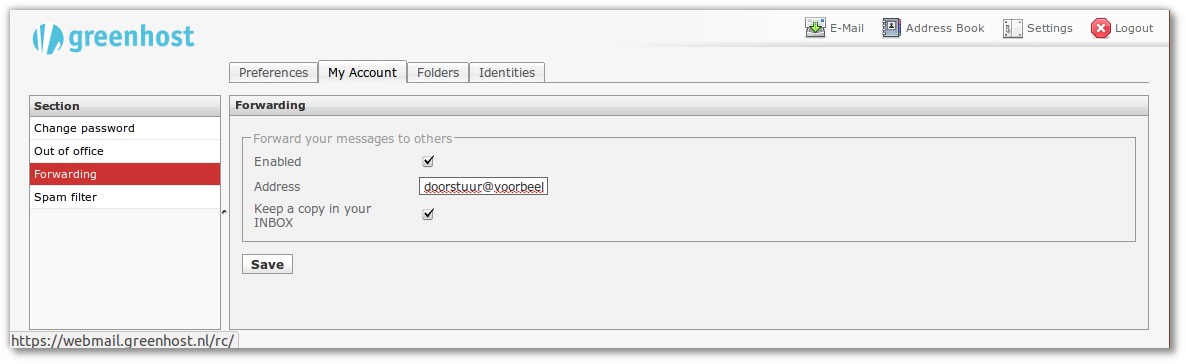Image resolution: width=1186 pixels, height=364 pixels.
Task: Toggle the Enabled forwarding checkbox
Action: pos(428,161)
